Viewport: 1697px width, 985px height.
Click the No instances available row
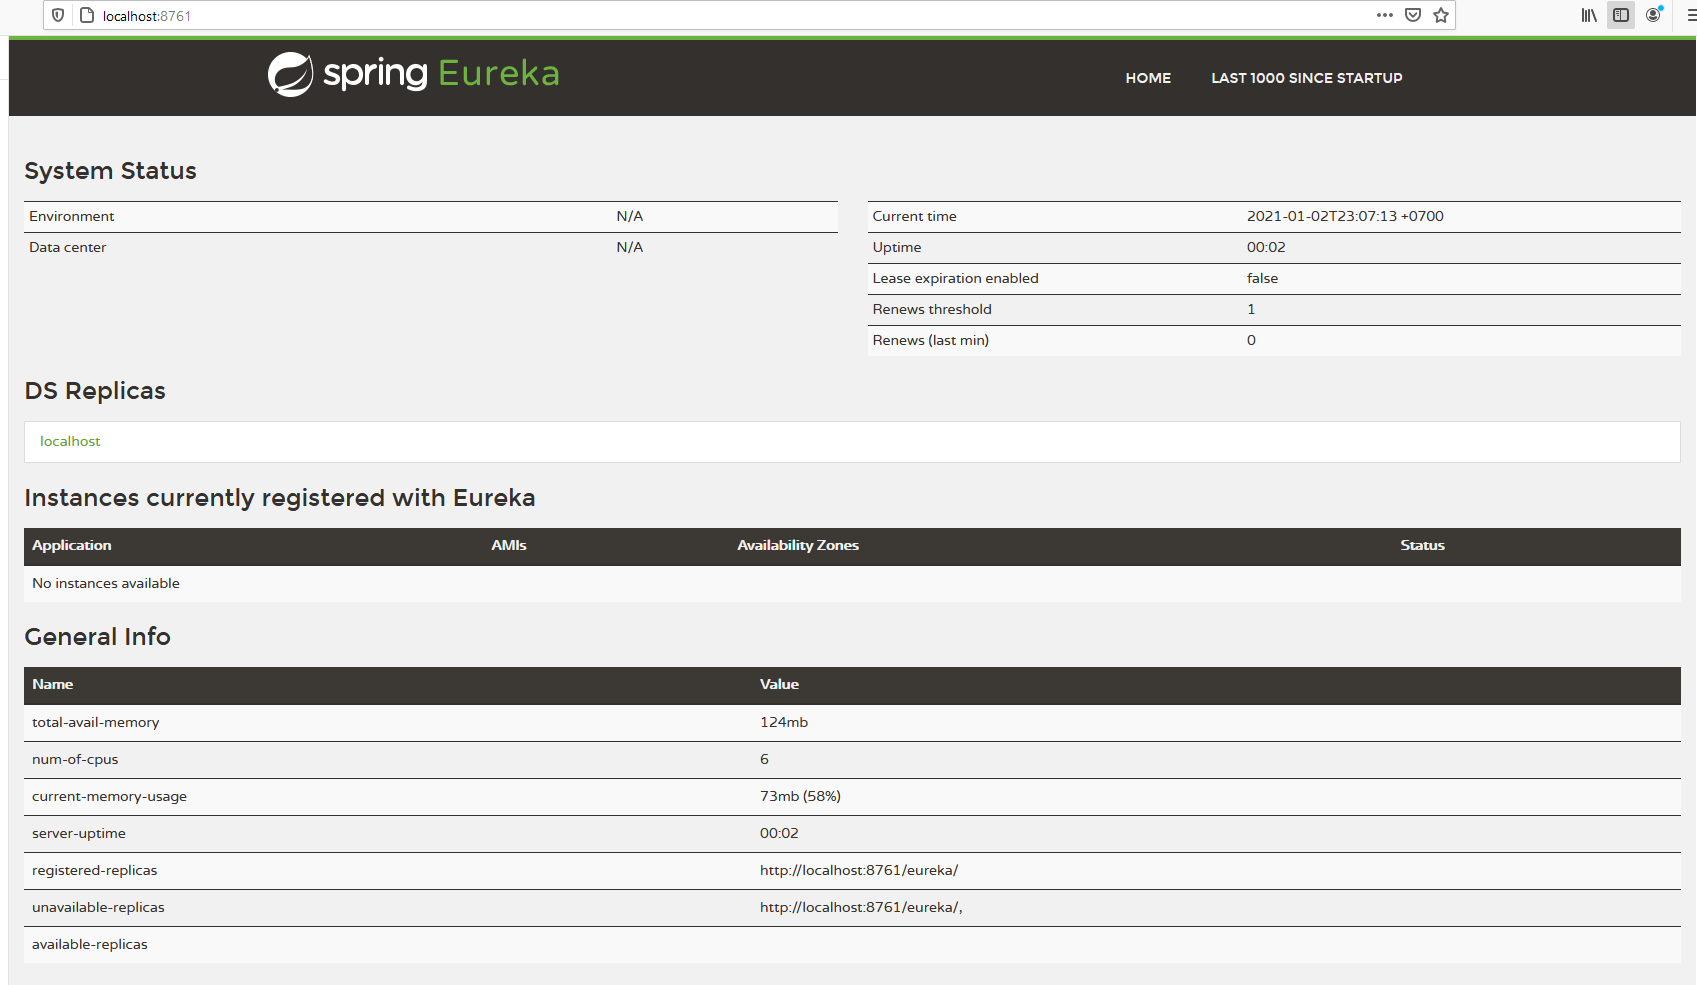(106, 583)
